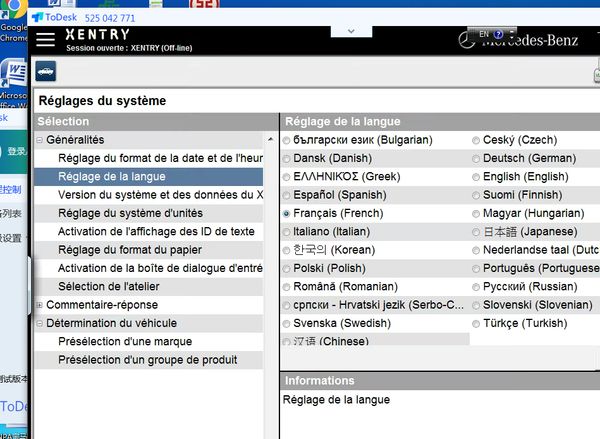The width and height of the screenshot is (600, 439).
Task: Choose the Dansk (Danish) radio button
Action: tap(286, 159)
